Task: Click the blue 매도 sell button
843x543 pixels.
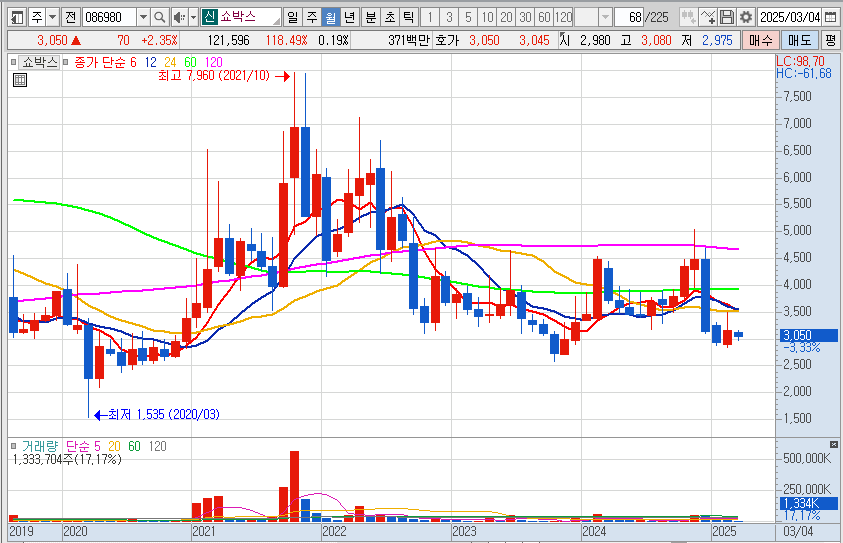Action: [x=799, y=40]
